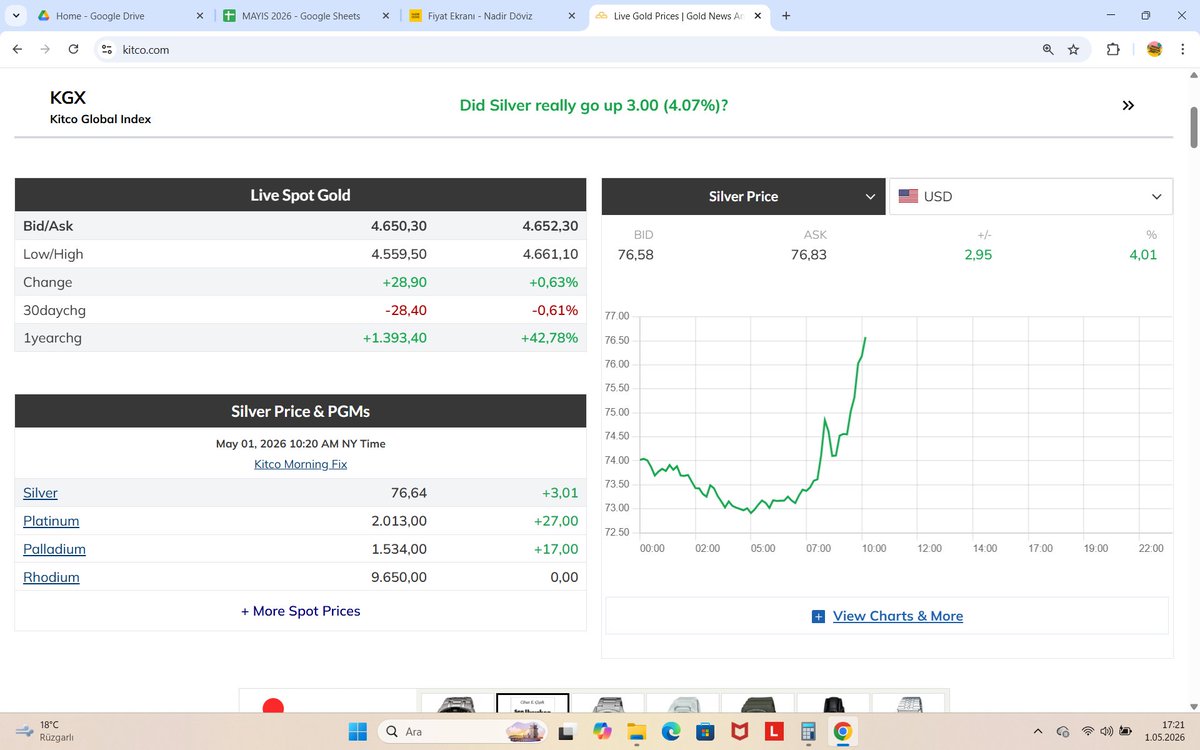This screenshot has width=1200, height=750.
Task: Open Task View on the taskbar
Action: pyautogui.click(x=567, y=732)
